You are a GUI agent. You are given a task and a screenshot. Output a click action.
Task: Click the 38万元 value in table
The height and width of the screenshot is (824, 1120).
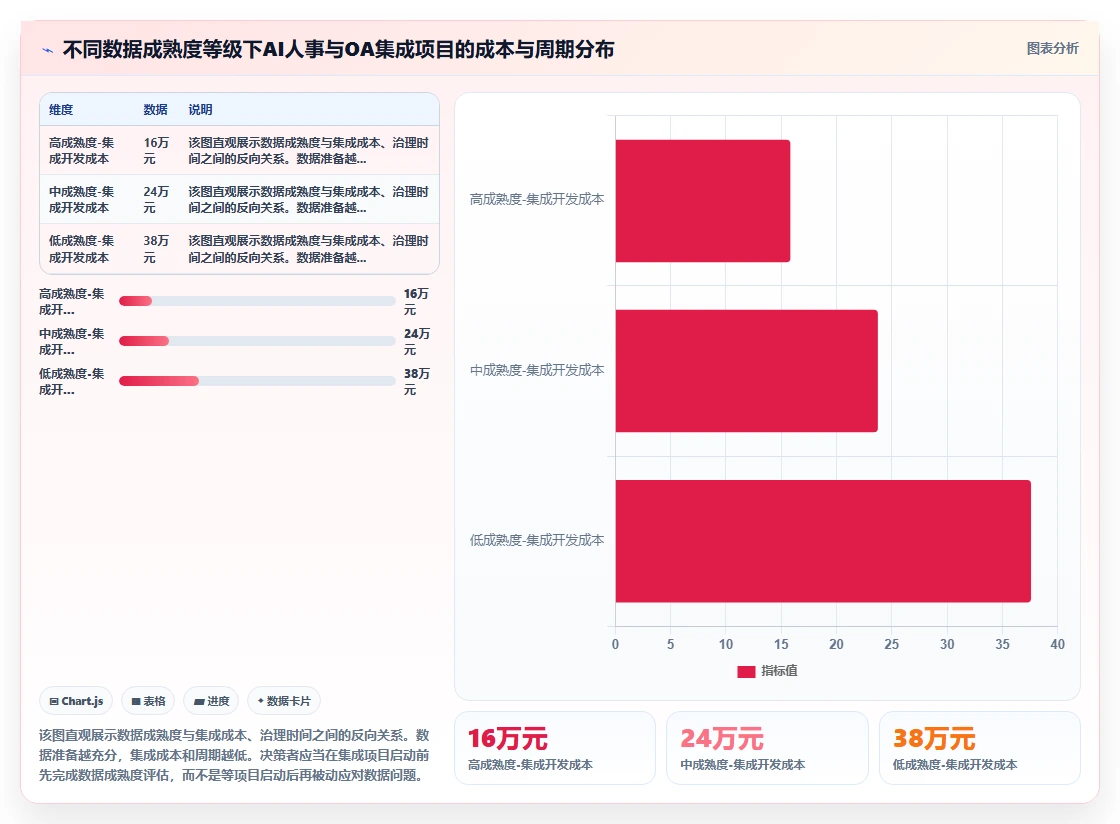pos(156,249)
